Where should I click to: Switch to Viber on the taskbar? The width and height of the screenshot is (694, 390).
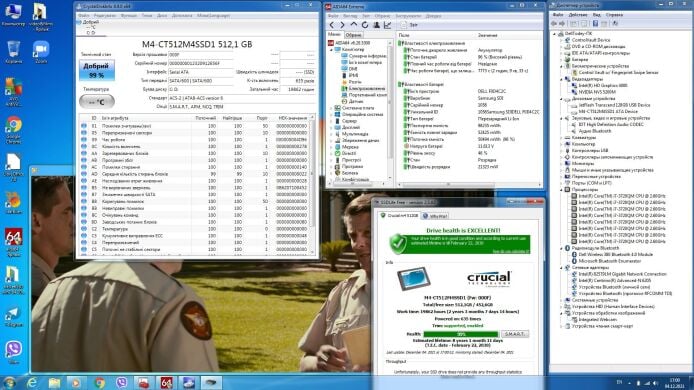[x=121, y=382]
